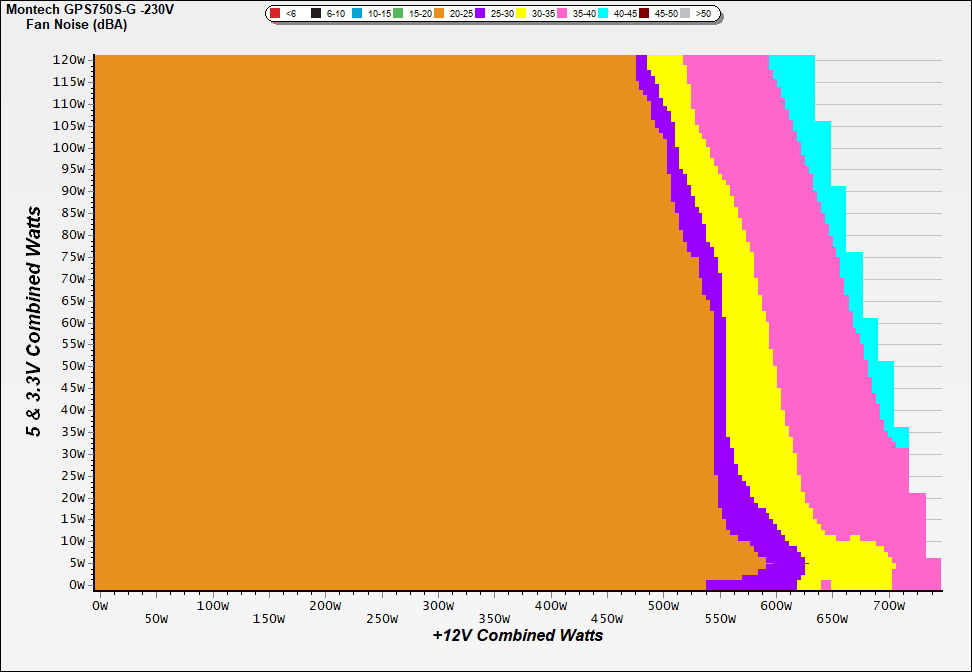Screen dimensions: 972x672
Task: Click the 120W label on the vertical axis
Action: pyautogui.click(x=69, y=59)
